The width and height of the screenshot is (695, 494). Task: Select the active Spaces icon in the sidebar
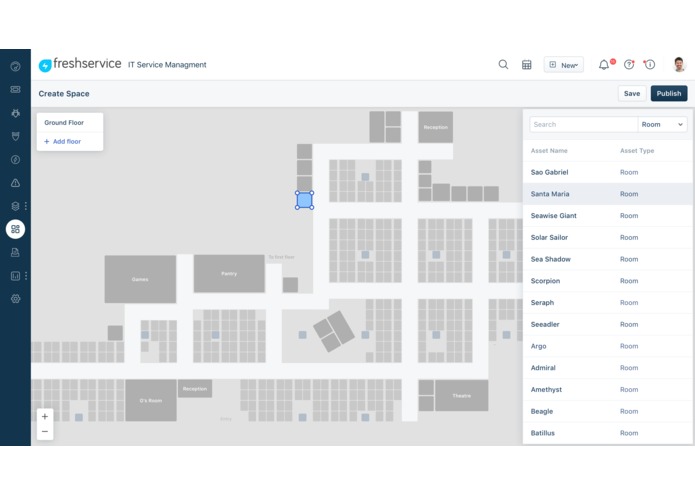(x=16, y=229)
